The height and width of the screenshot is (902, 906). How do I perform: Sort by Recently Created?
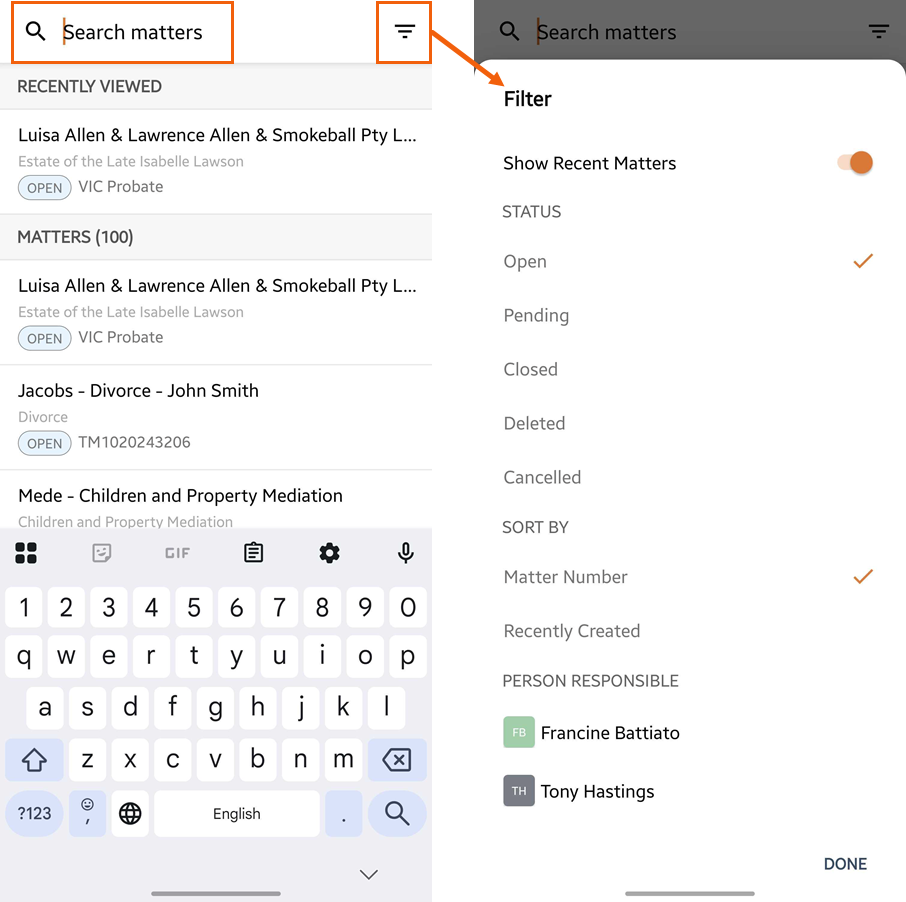572,631
